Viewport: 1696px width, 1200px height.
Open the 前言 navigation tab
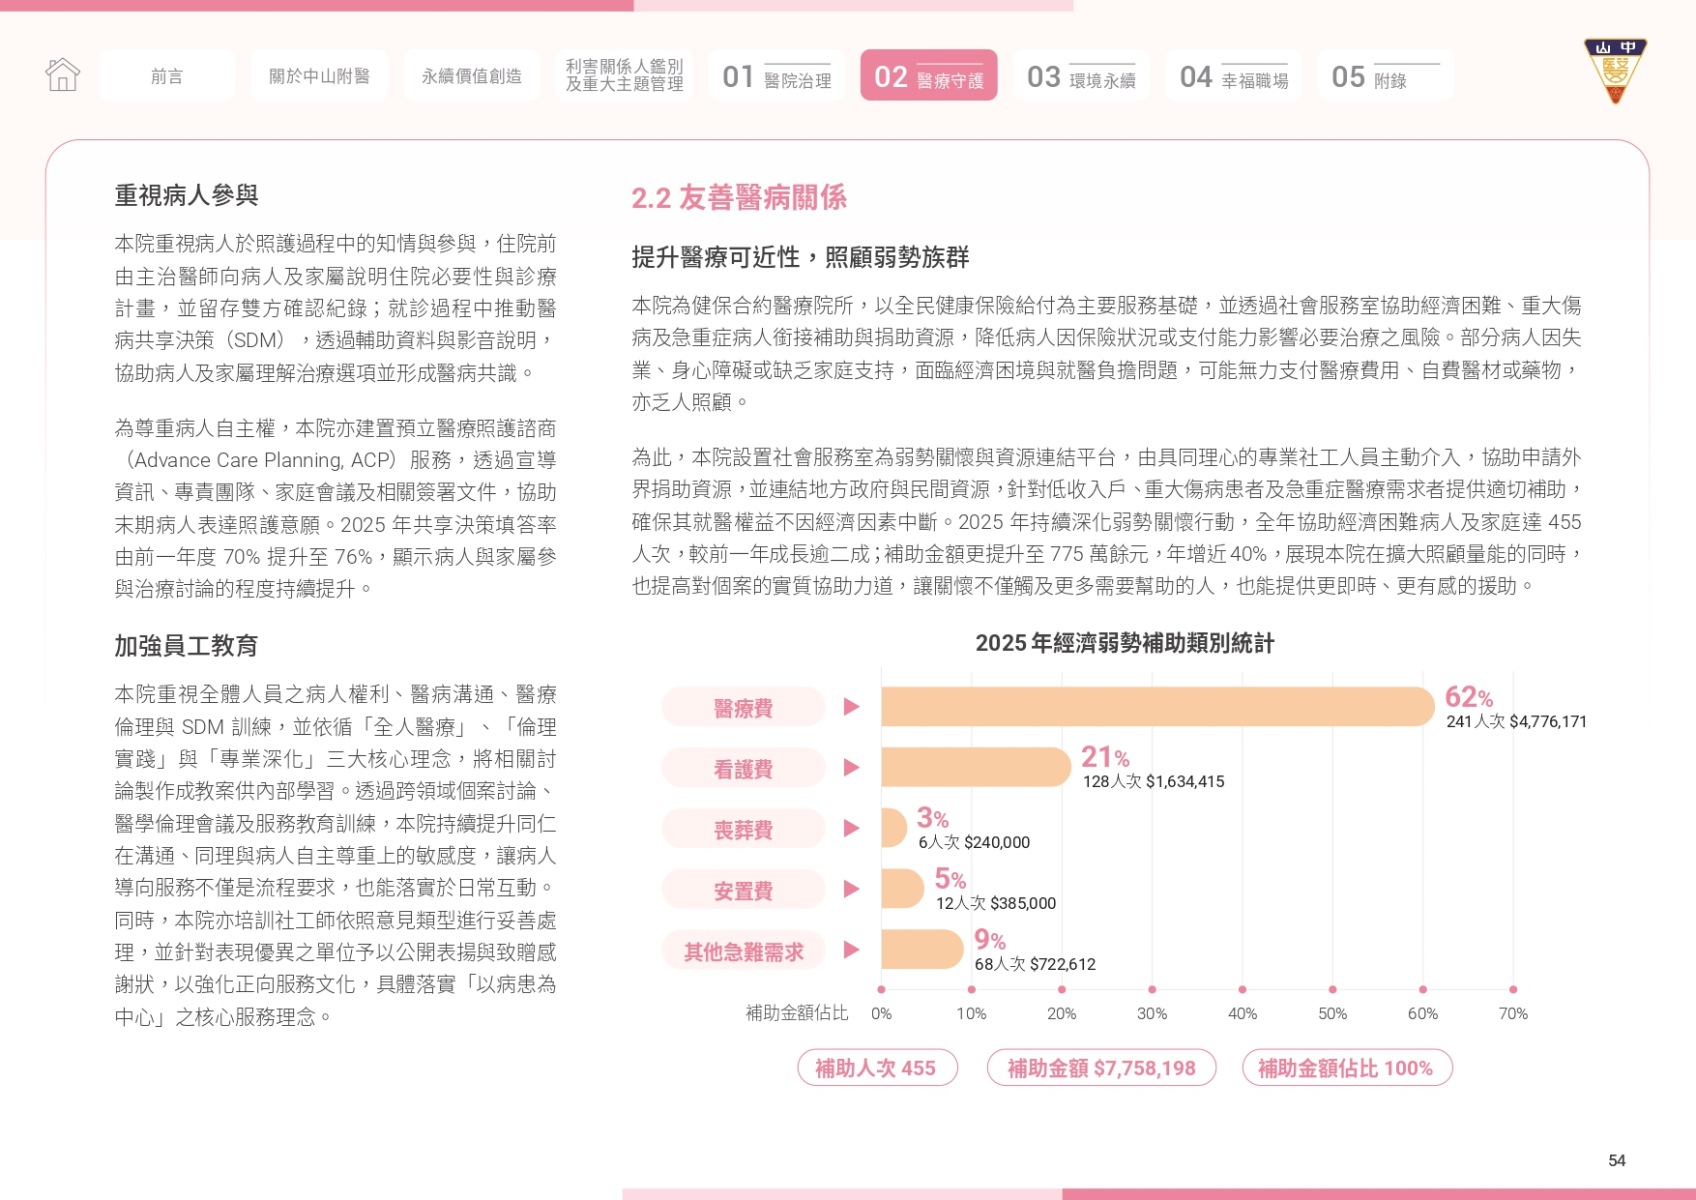(167, 76)
